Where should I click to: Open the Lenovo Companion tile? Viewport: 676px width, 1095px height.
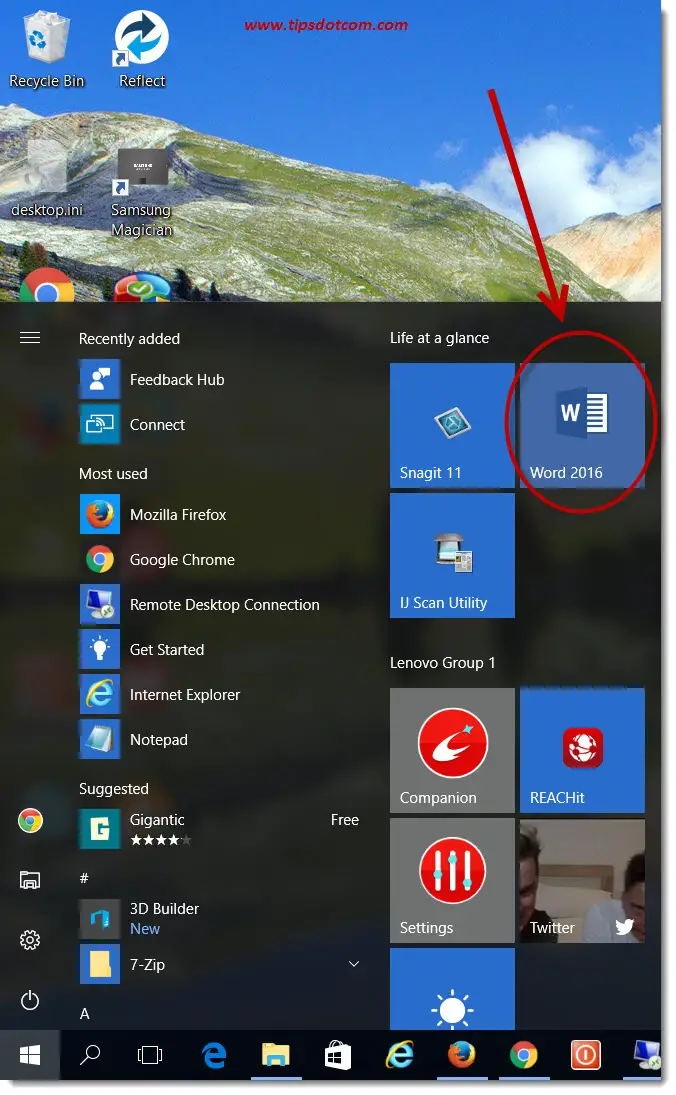coord(452,751)
